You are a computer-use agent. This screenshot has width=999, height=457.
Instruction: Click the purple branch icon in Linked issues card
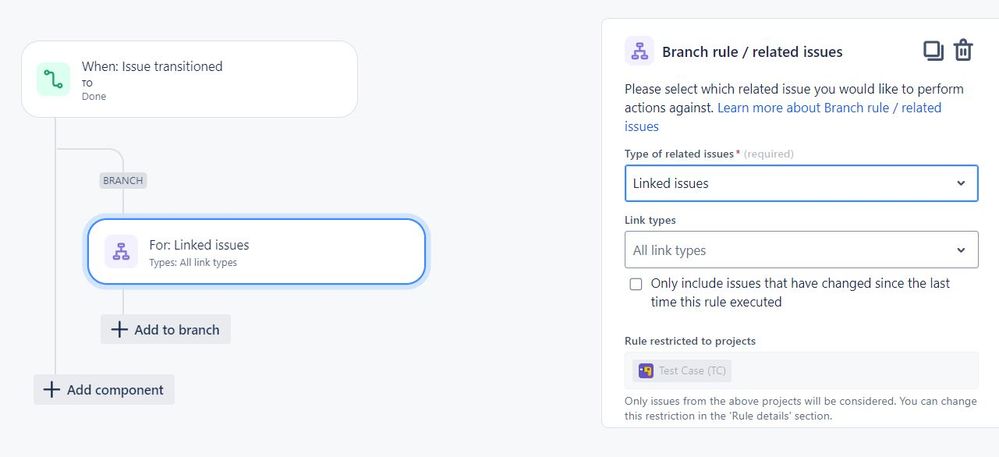coord(121,252)
